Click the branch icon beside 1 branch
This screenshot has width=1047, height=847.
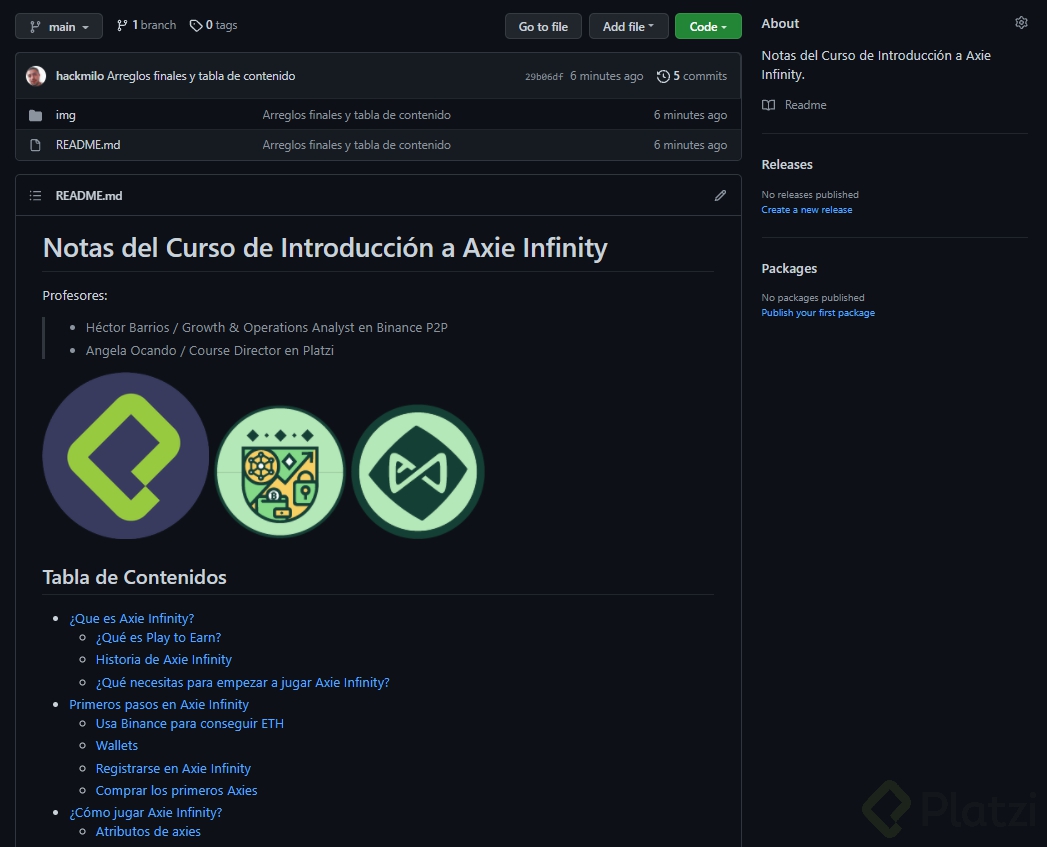click(x=122, y=25)
